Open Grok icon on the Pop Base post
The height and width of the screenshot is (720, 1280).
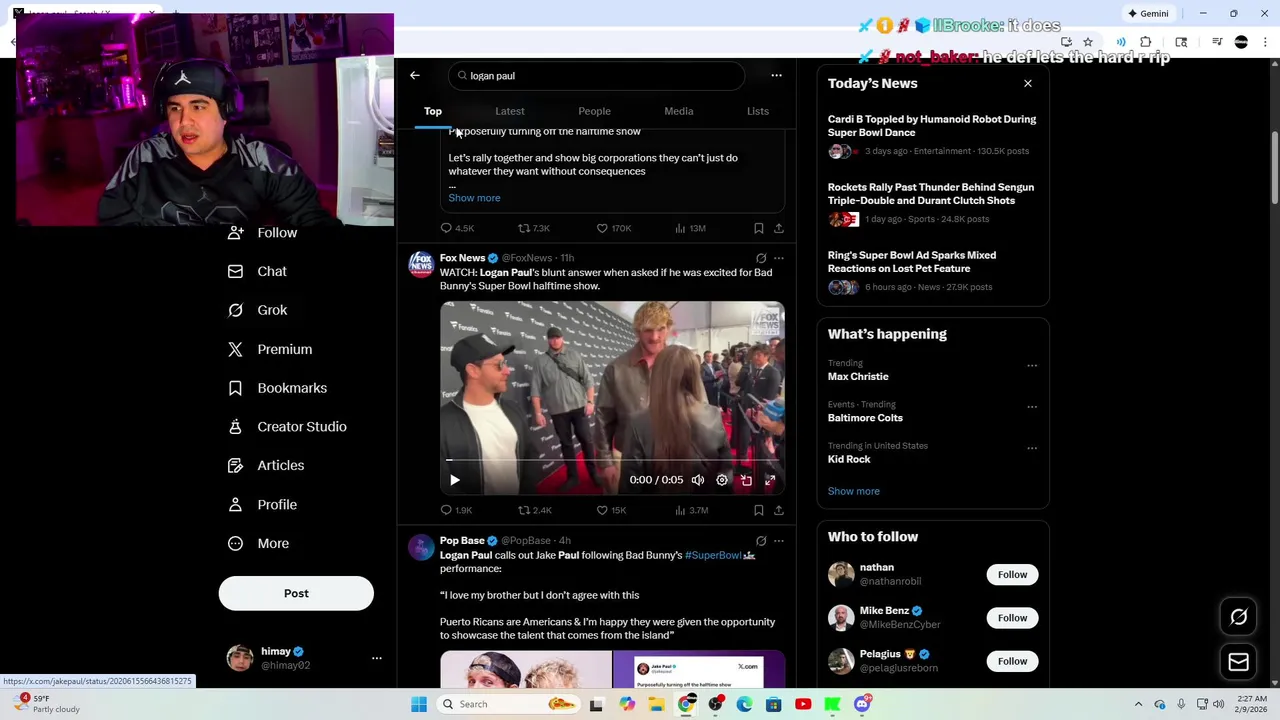761,541
